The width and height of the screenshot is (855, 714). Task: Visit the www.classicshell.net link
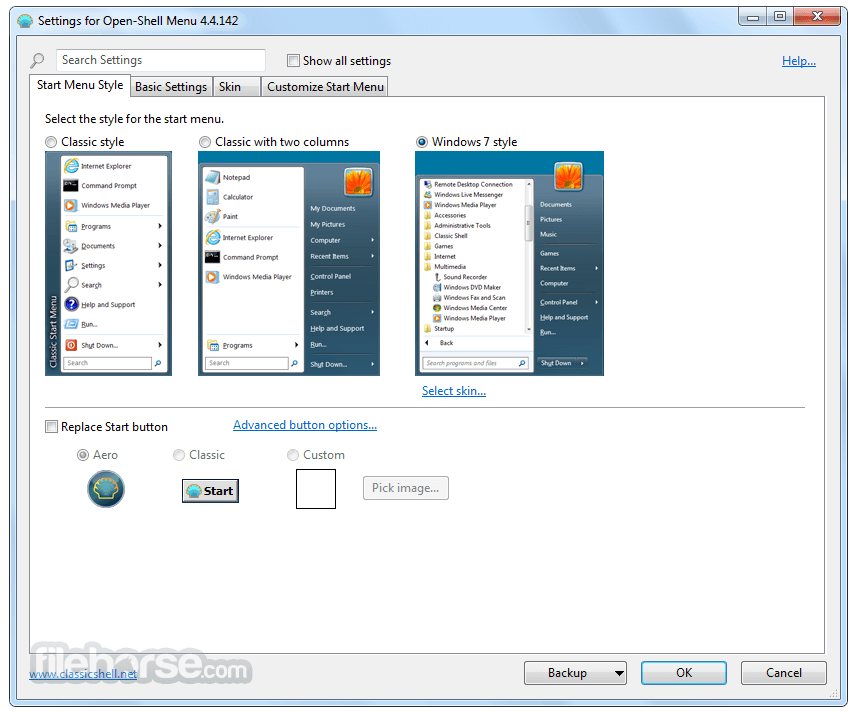point(83,674)
